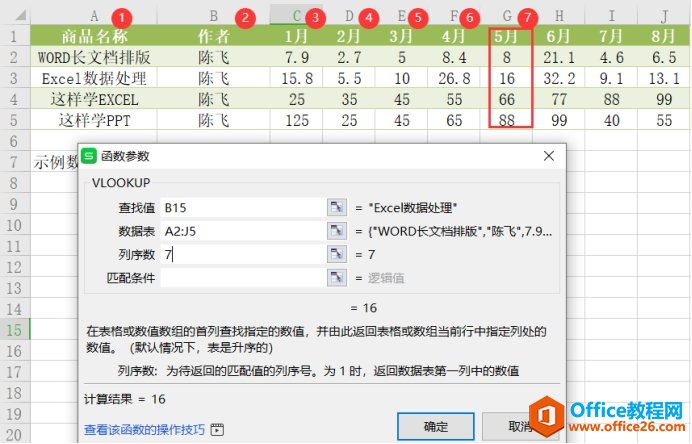Click the 查找值 input field containing B15
692x444 pixels.
pyautogui.click(x=244, y=207)
